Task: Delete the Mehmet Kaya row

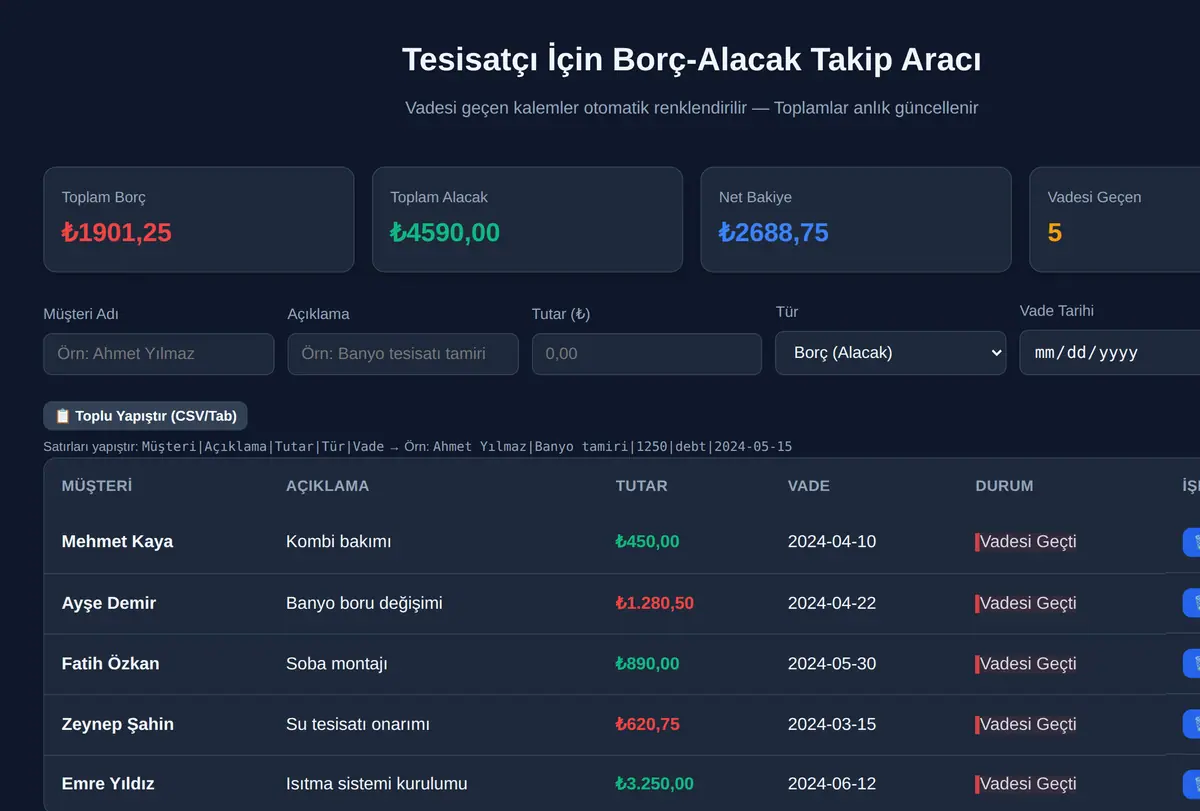Action: click(1191, 542)
